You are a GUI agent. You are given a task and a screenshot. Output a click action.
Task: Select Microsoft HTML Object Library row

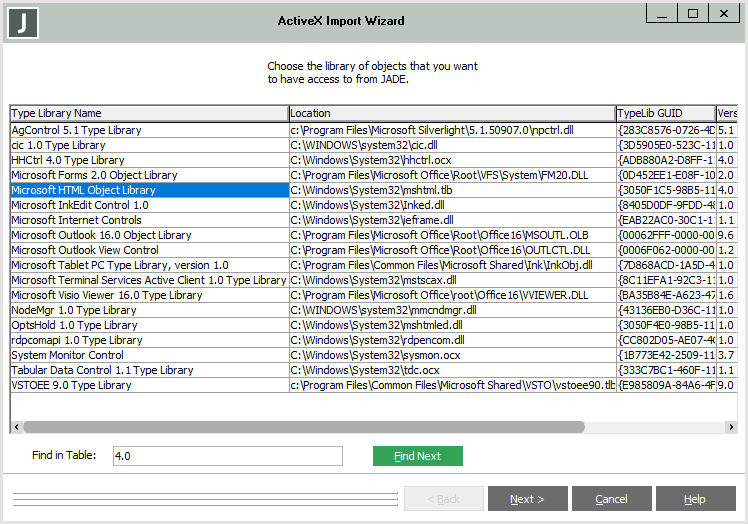(149, 190)
